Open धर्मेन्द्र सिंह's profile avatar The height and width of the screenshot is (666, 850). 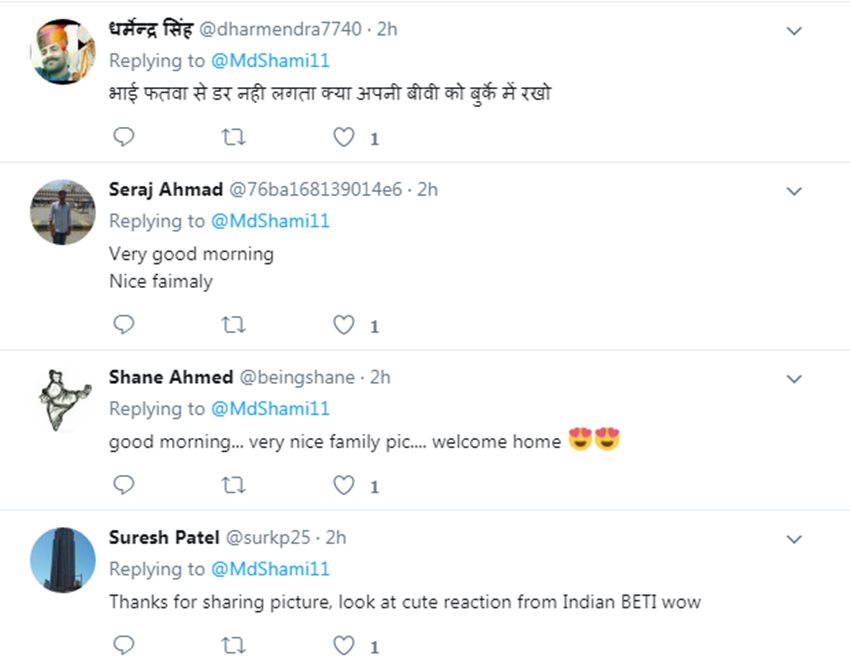point(63,52)
